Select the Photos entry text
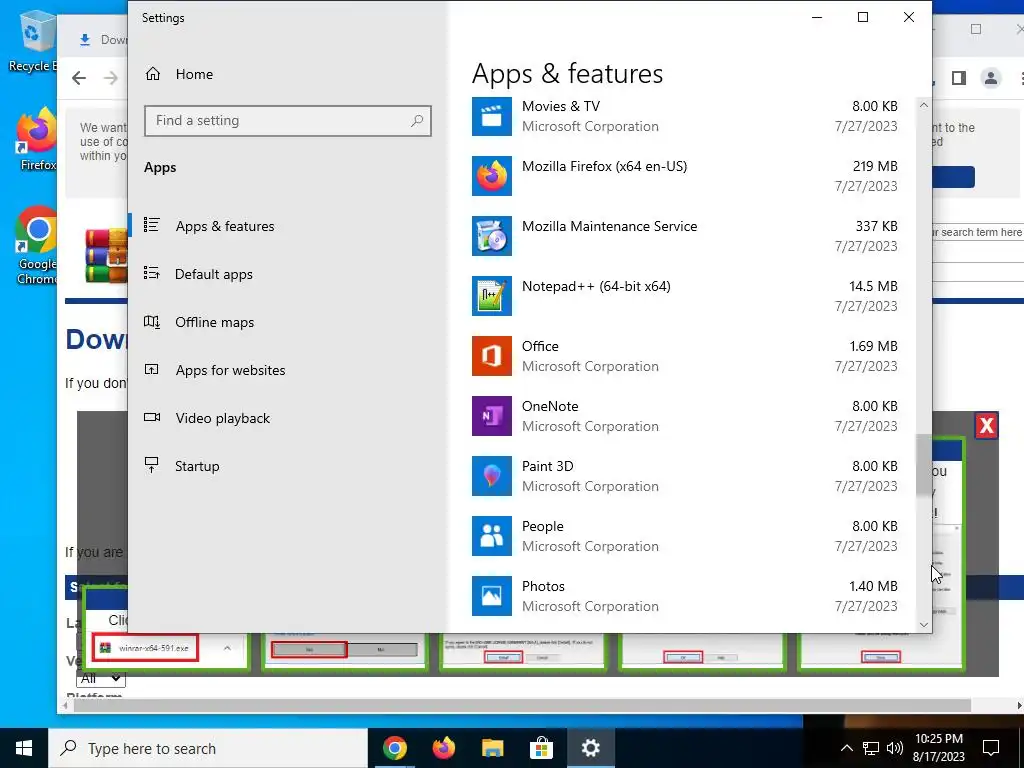Viewport: 1024px width, 768px height. click(543, 586)
